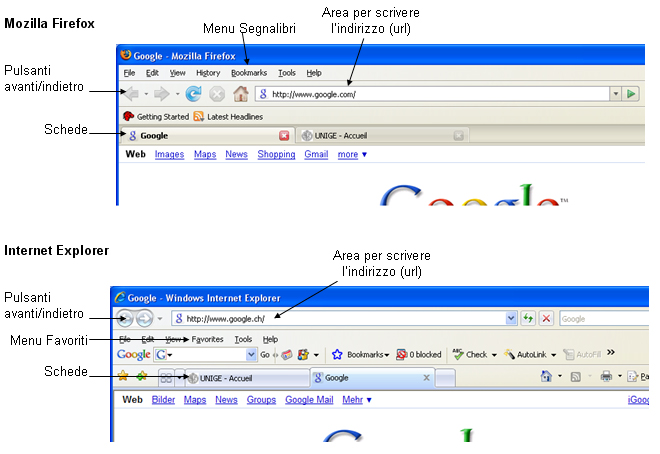This screenshot has width=660, height=454.
Task: Open tab list dropdown beside Quick Tabs
Action: coord(179,378)
